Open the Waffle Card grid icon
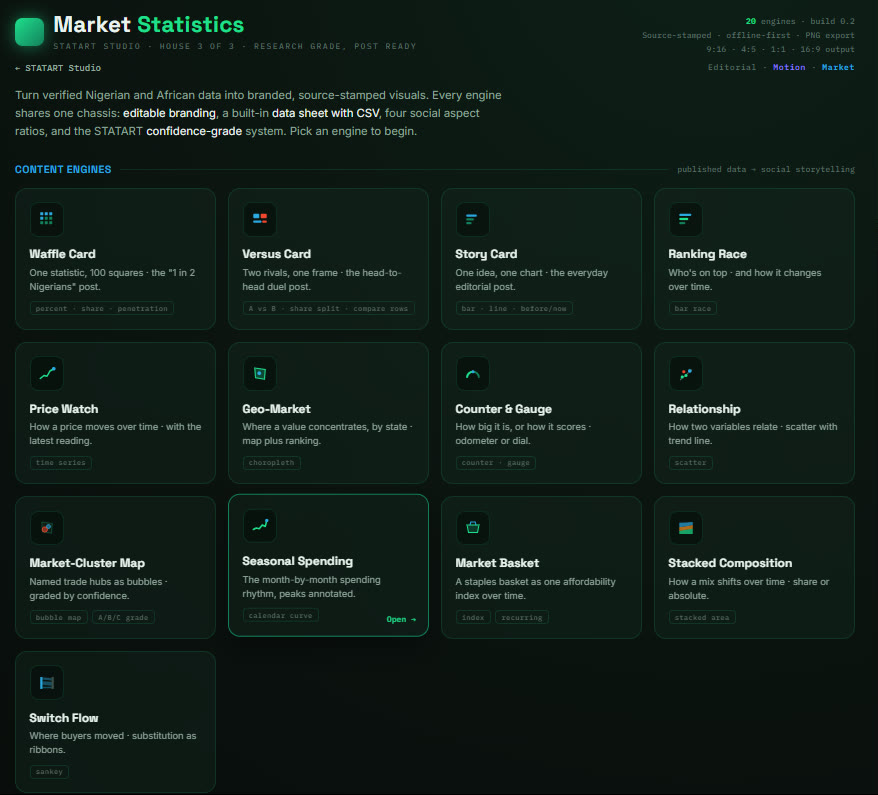Image resolution: width=878 pixels, height=795 pixels. tap(46, 218)
